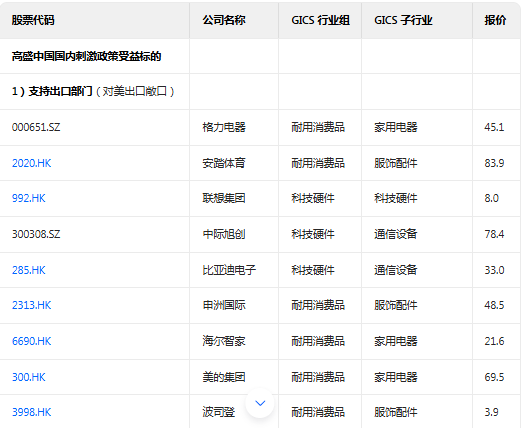Screen dimensions: 524x428
Task: Click the 股票代码 column header
Action: tap(95, 20)
